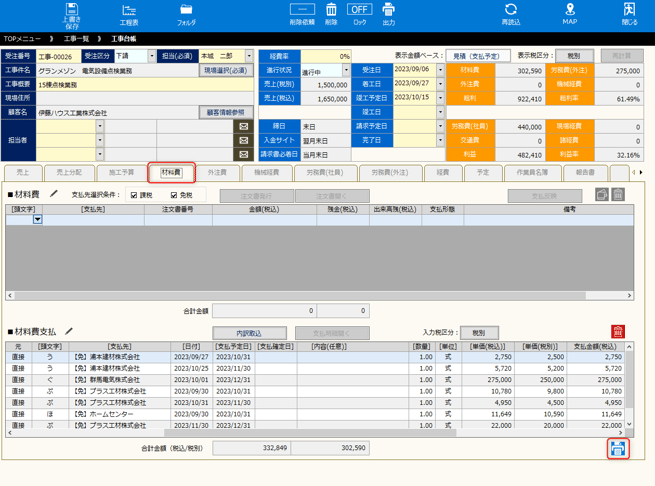The height and width of the screenshot is (486, 655).
Task: Open the Folder icon in top toolbar
Action: coord(186,16)
